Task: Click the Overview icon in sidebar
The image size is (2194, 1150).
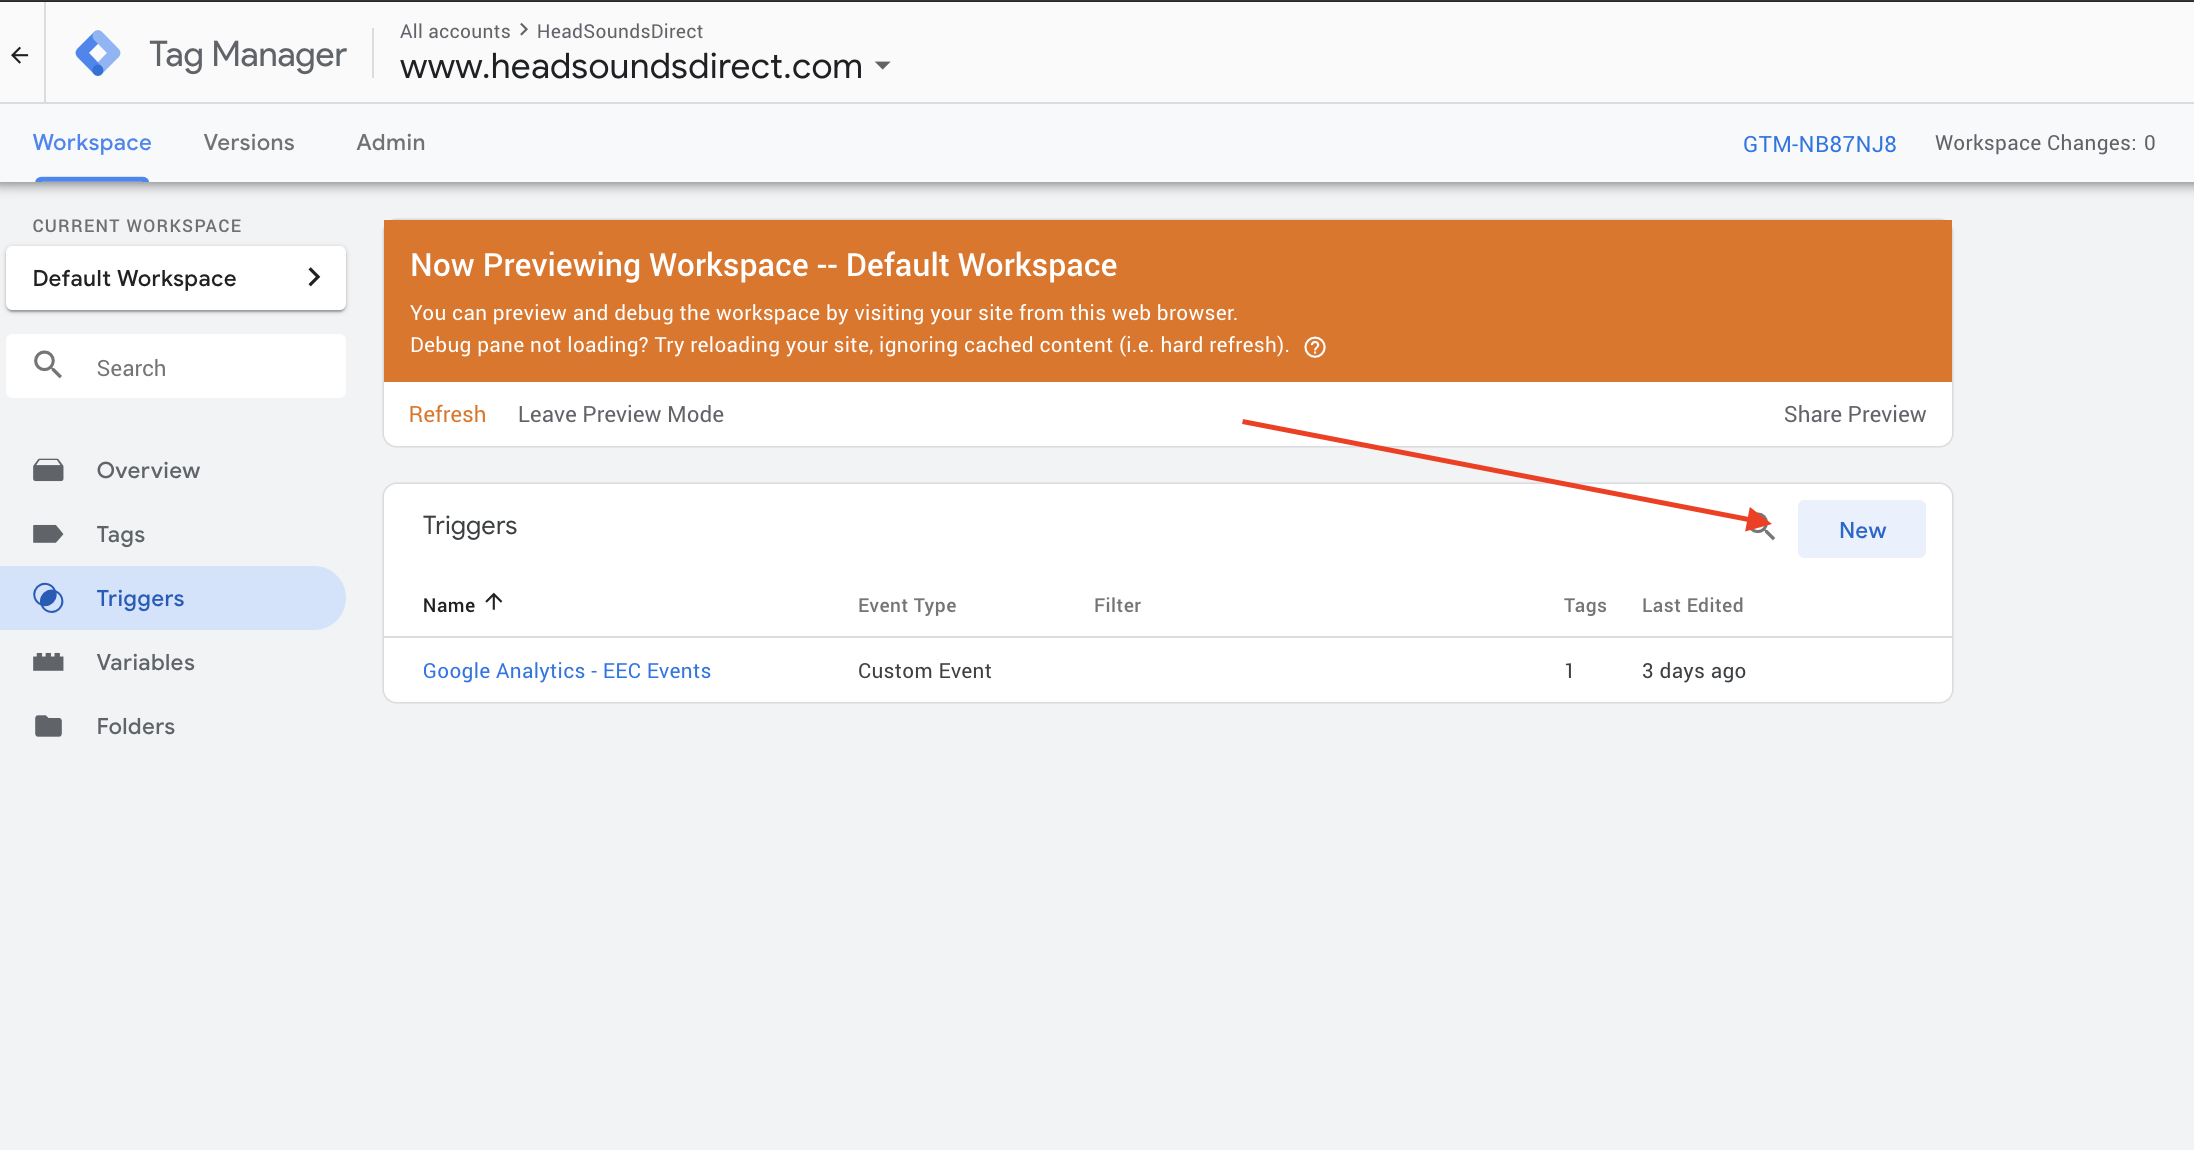Action: click(x=48, y=470)
